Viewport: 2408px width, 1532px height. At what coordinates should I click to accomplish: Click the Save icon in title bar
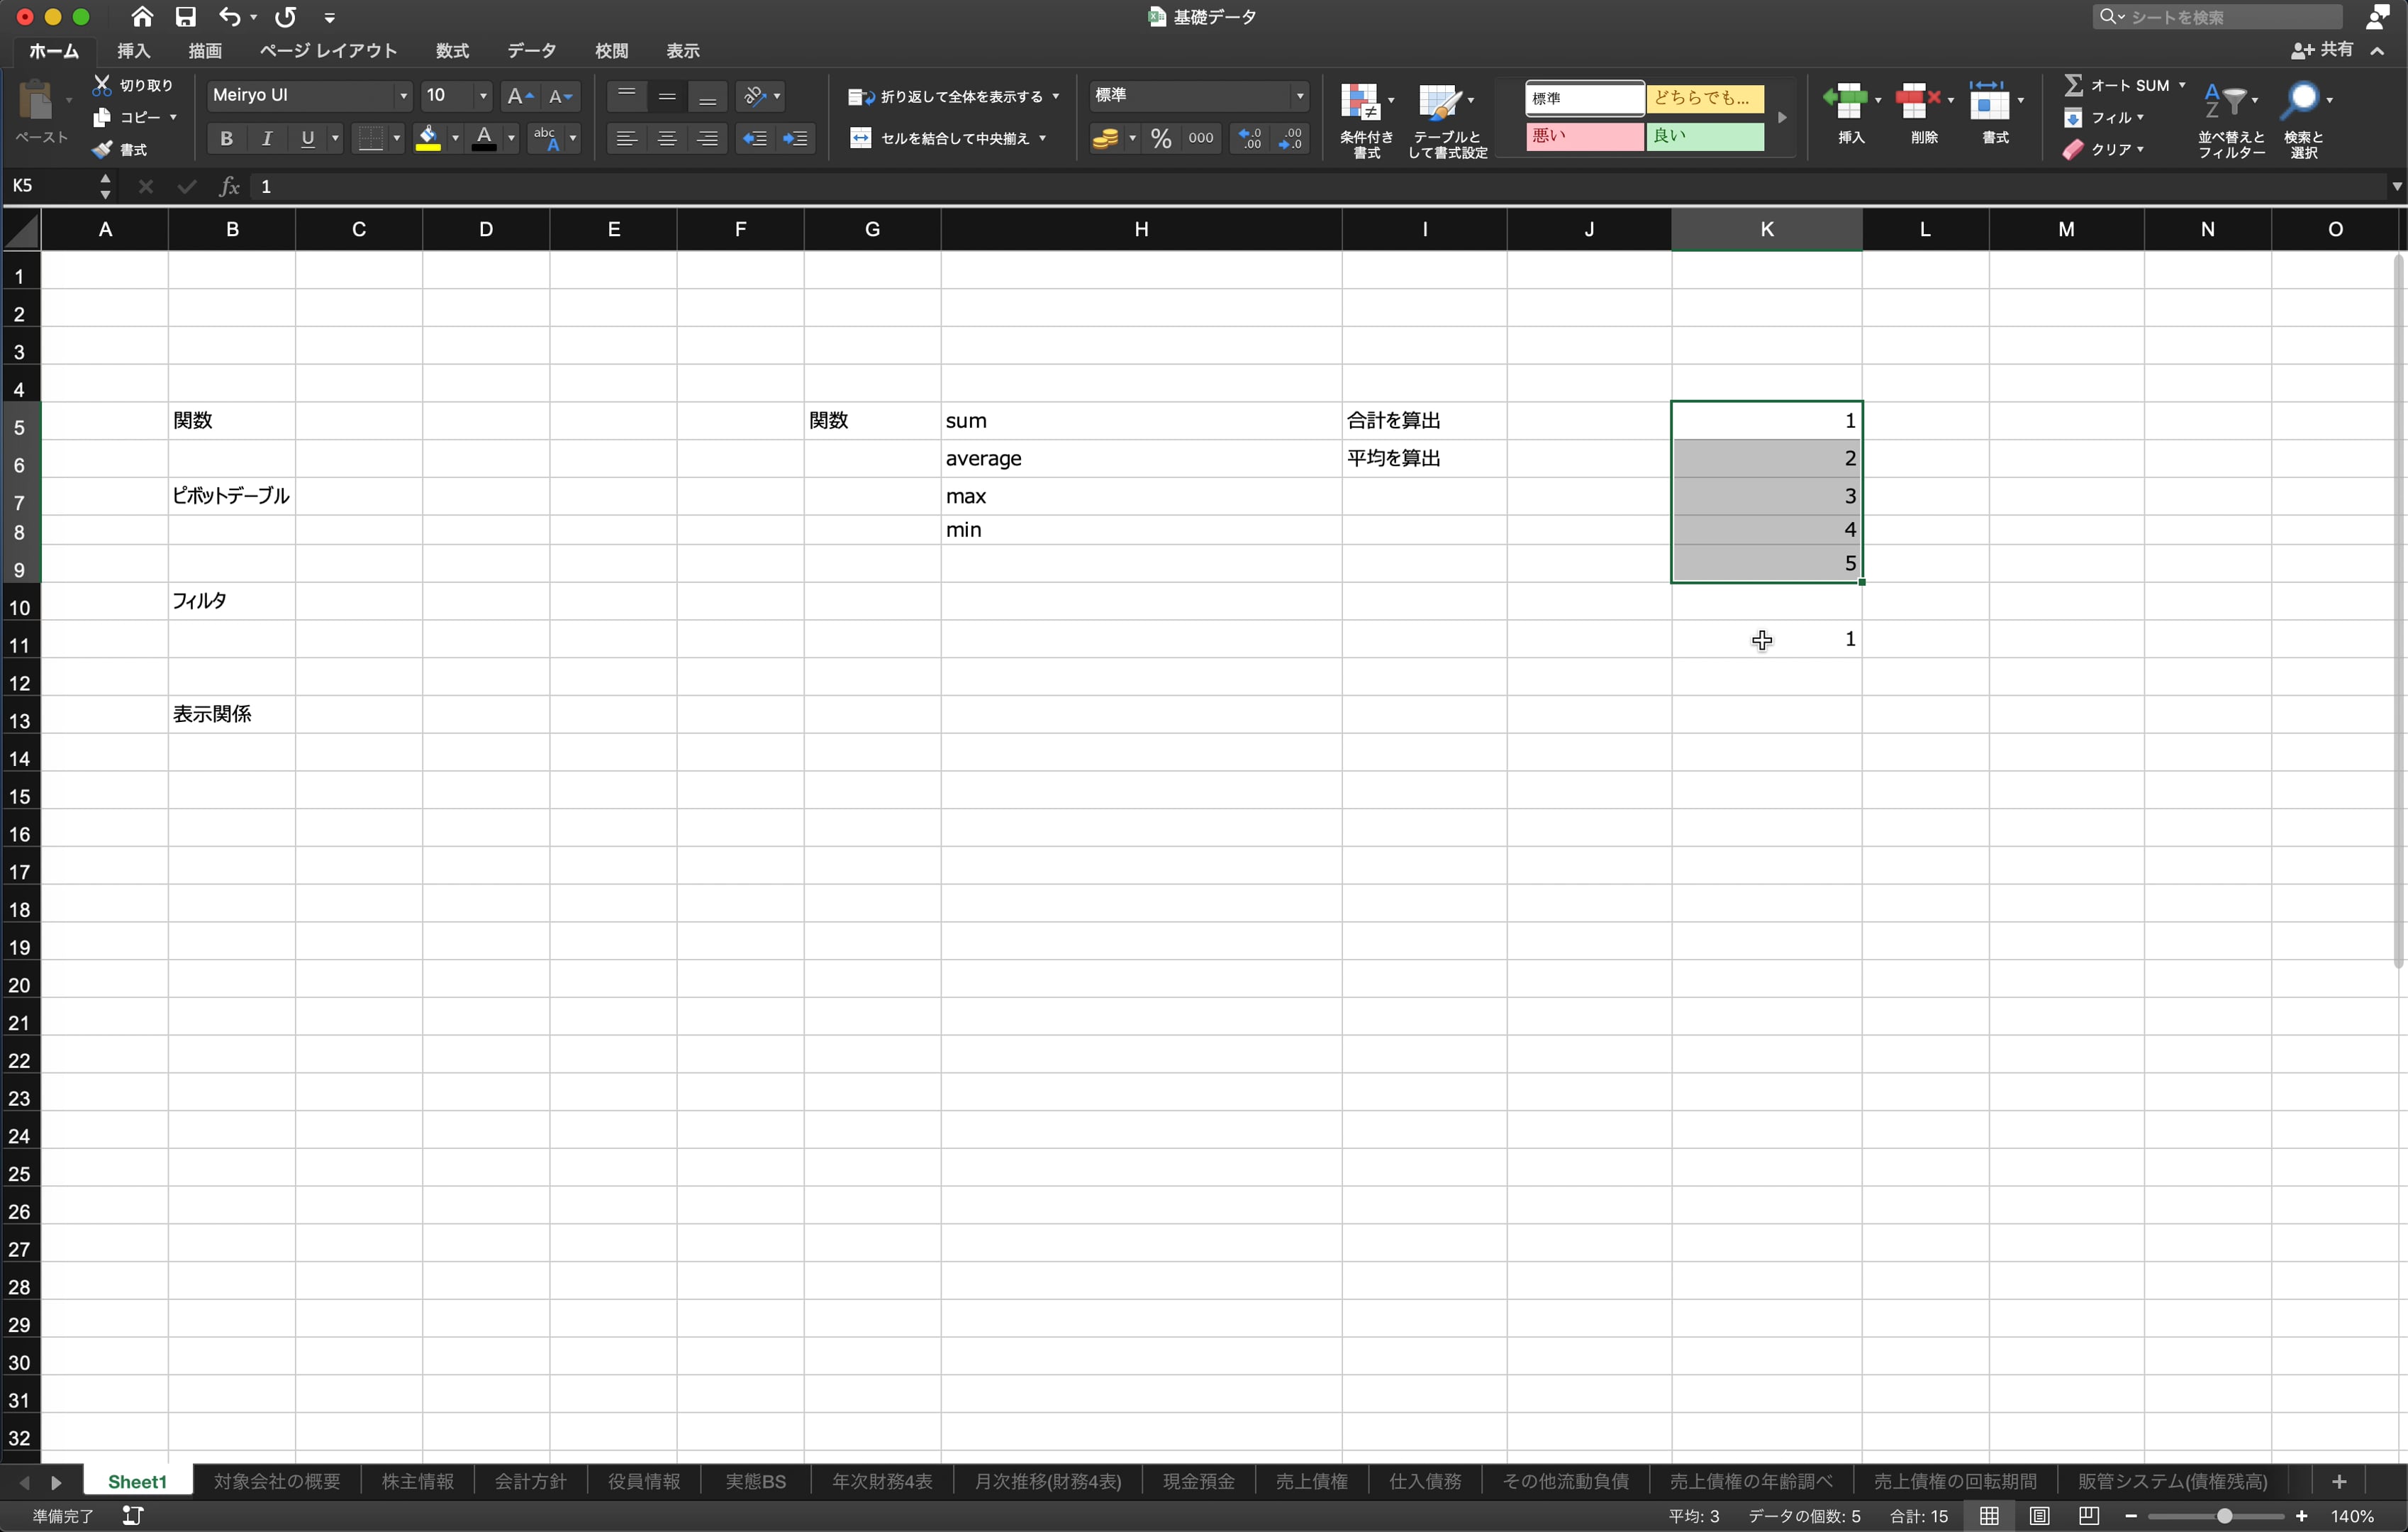pyautogui.click(x=185, y=17)
